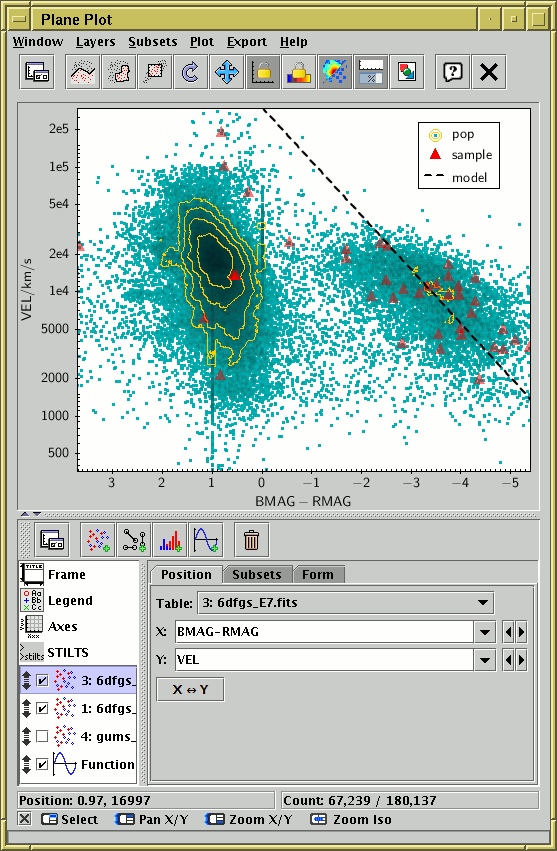Open the Plot menu

[x=202, y=42]
